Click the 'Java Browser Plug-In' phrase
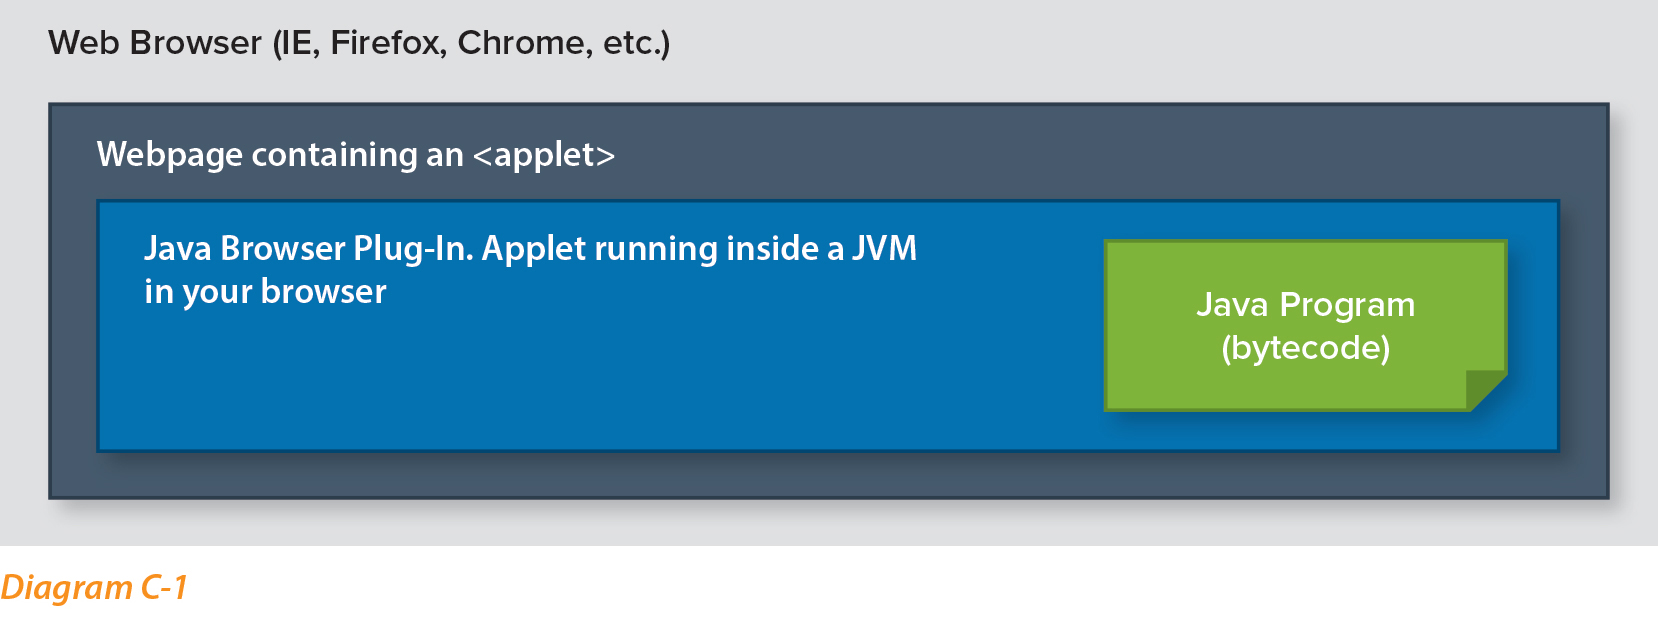Image resolution: width=1658 pixels, height=617 pixels. [308, 249]
